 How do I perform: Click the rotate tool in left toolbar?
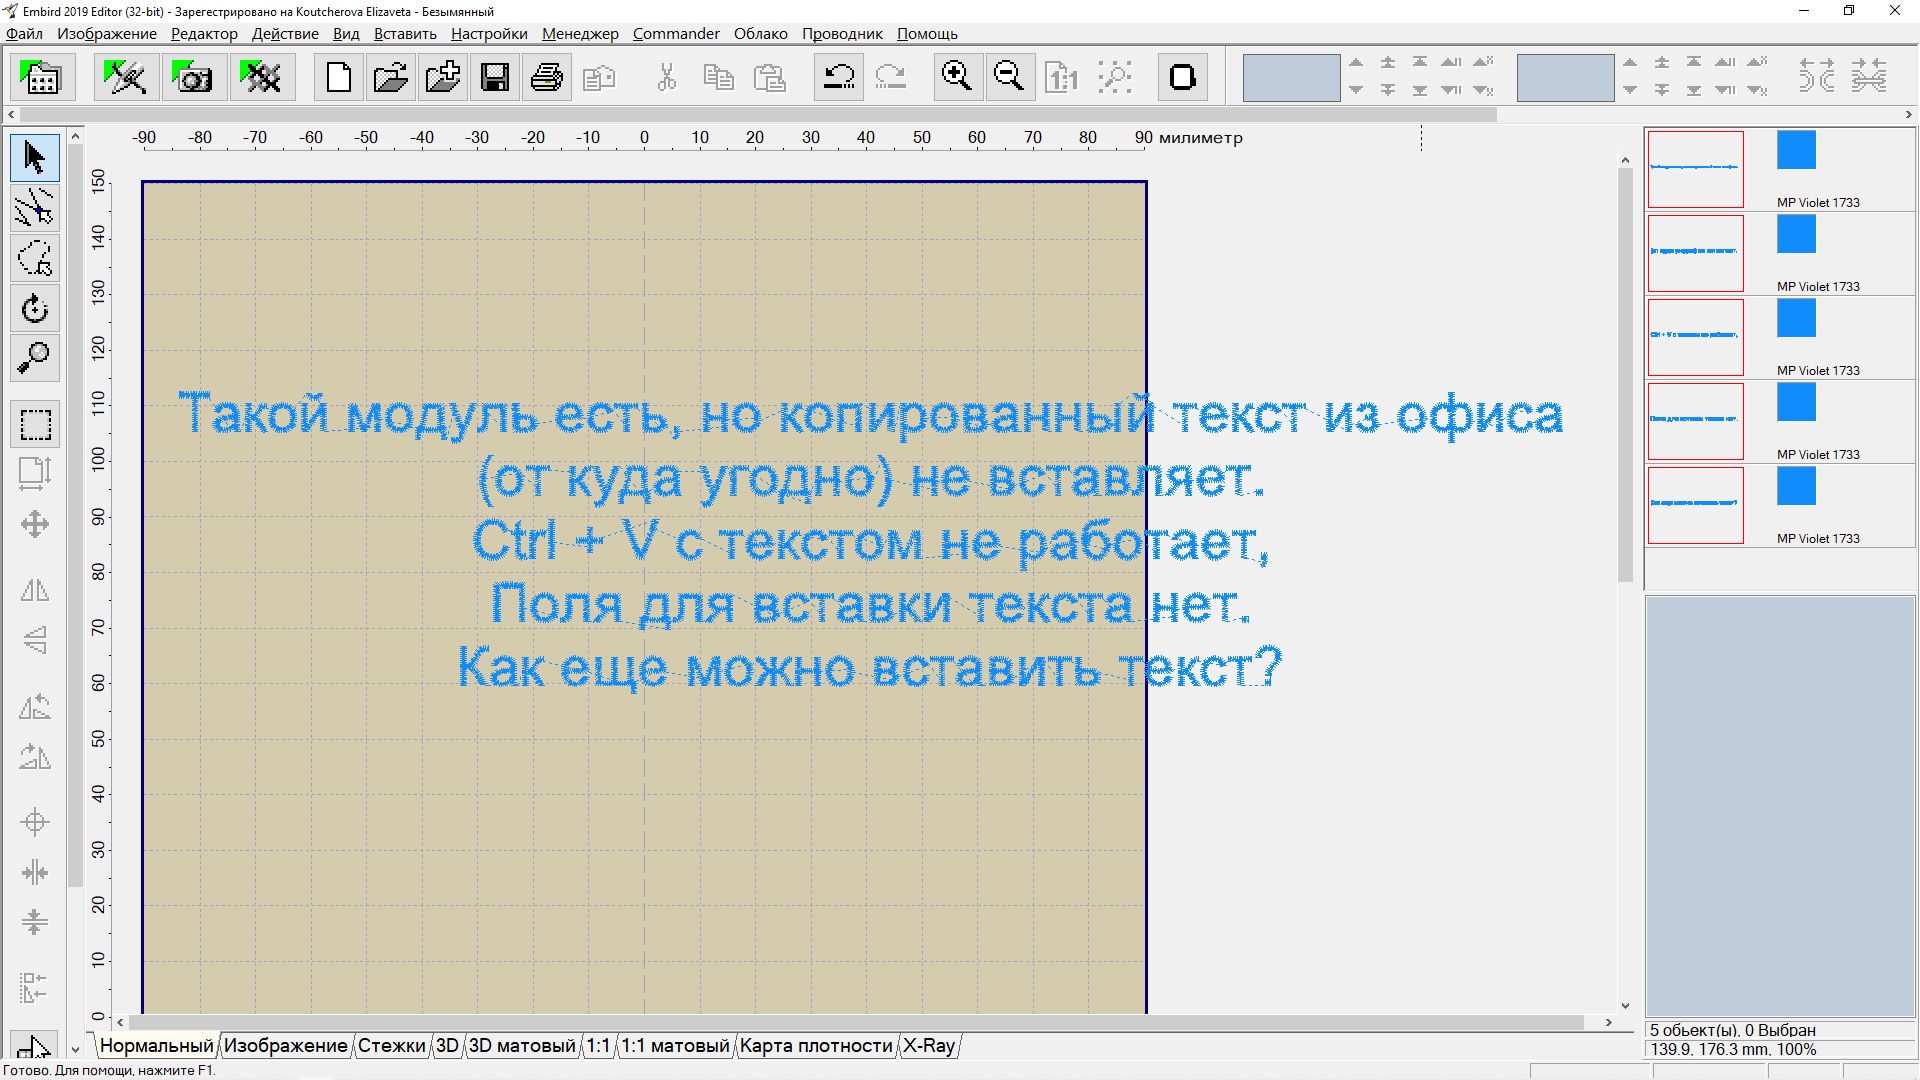point(35,308)
